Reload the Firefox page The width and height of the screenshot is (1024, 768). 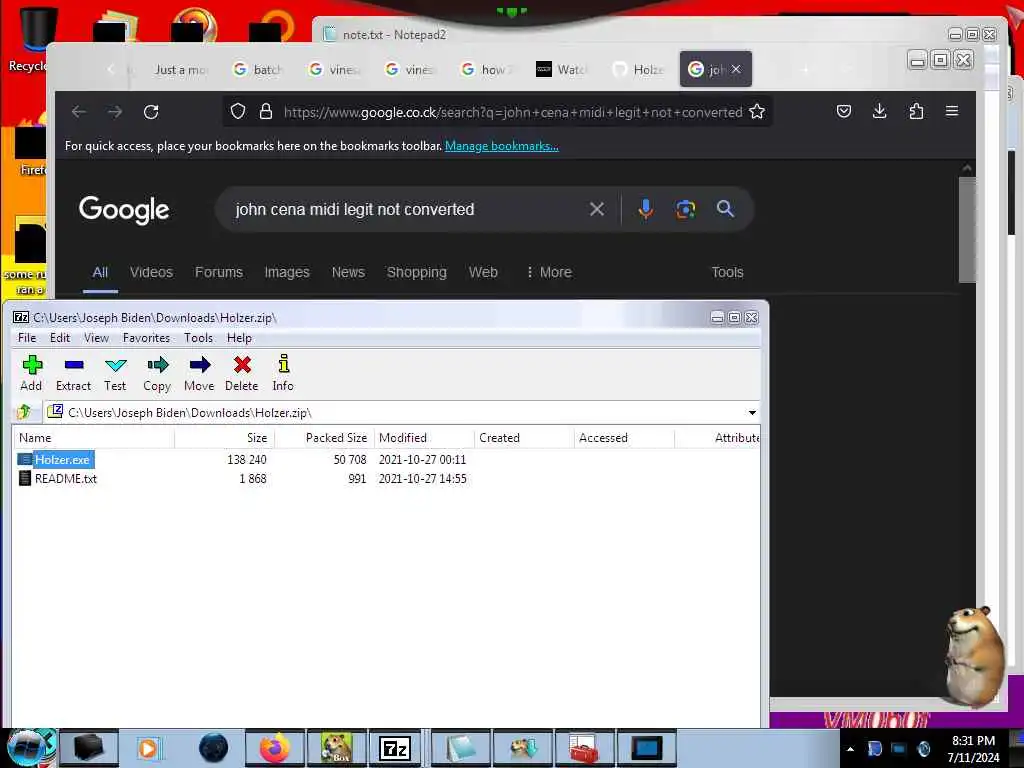(152, 112)
